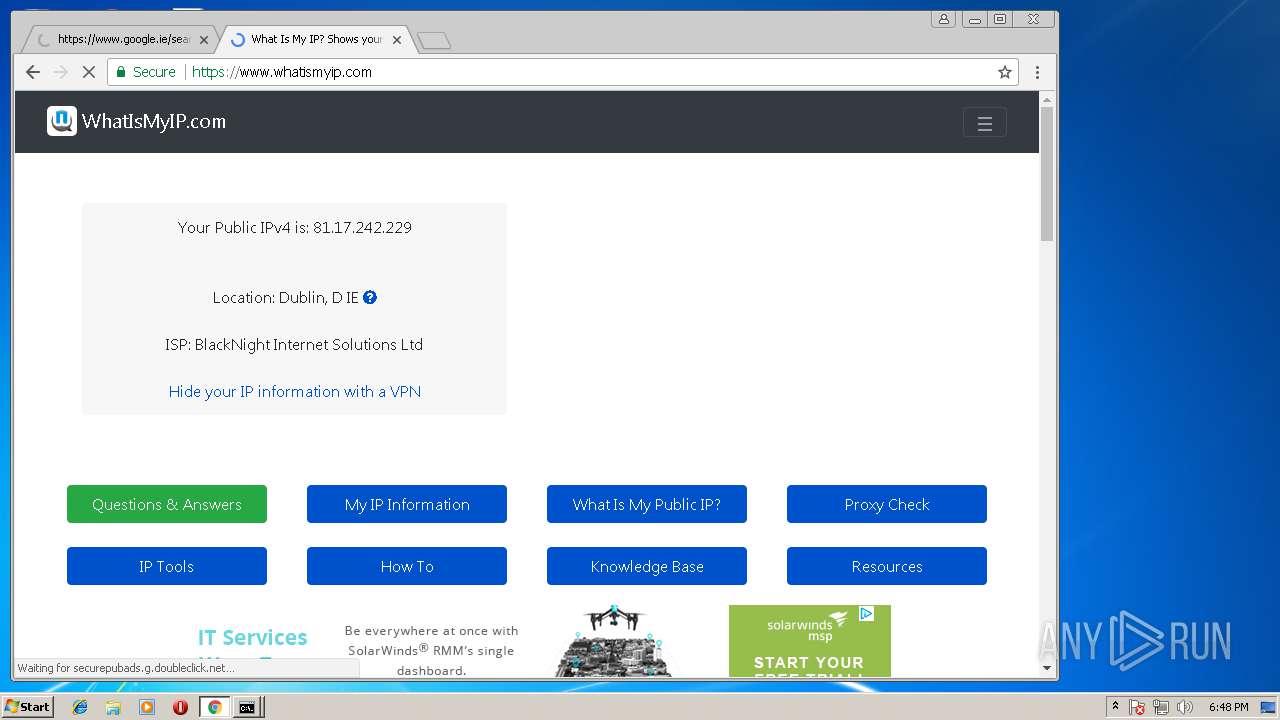Click the volume speaker tray icon

pyautogui.click(x=1185, y=707)
